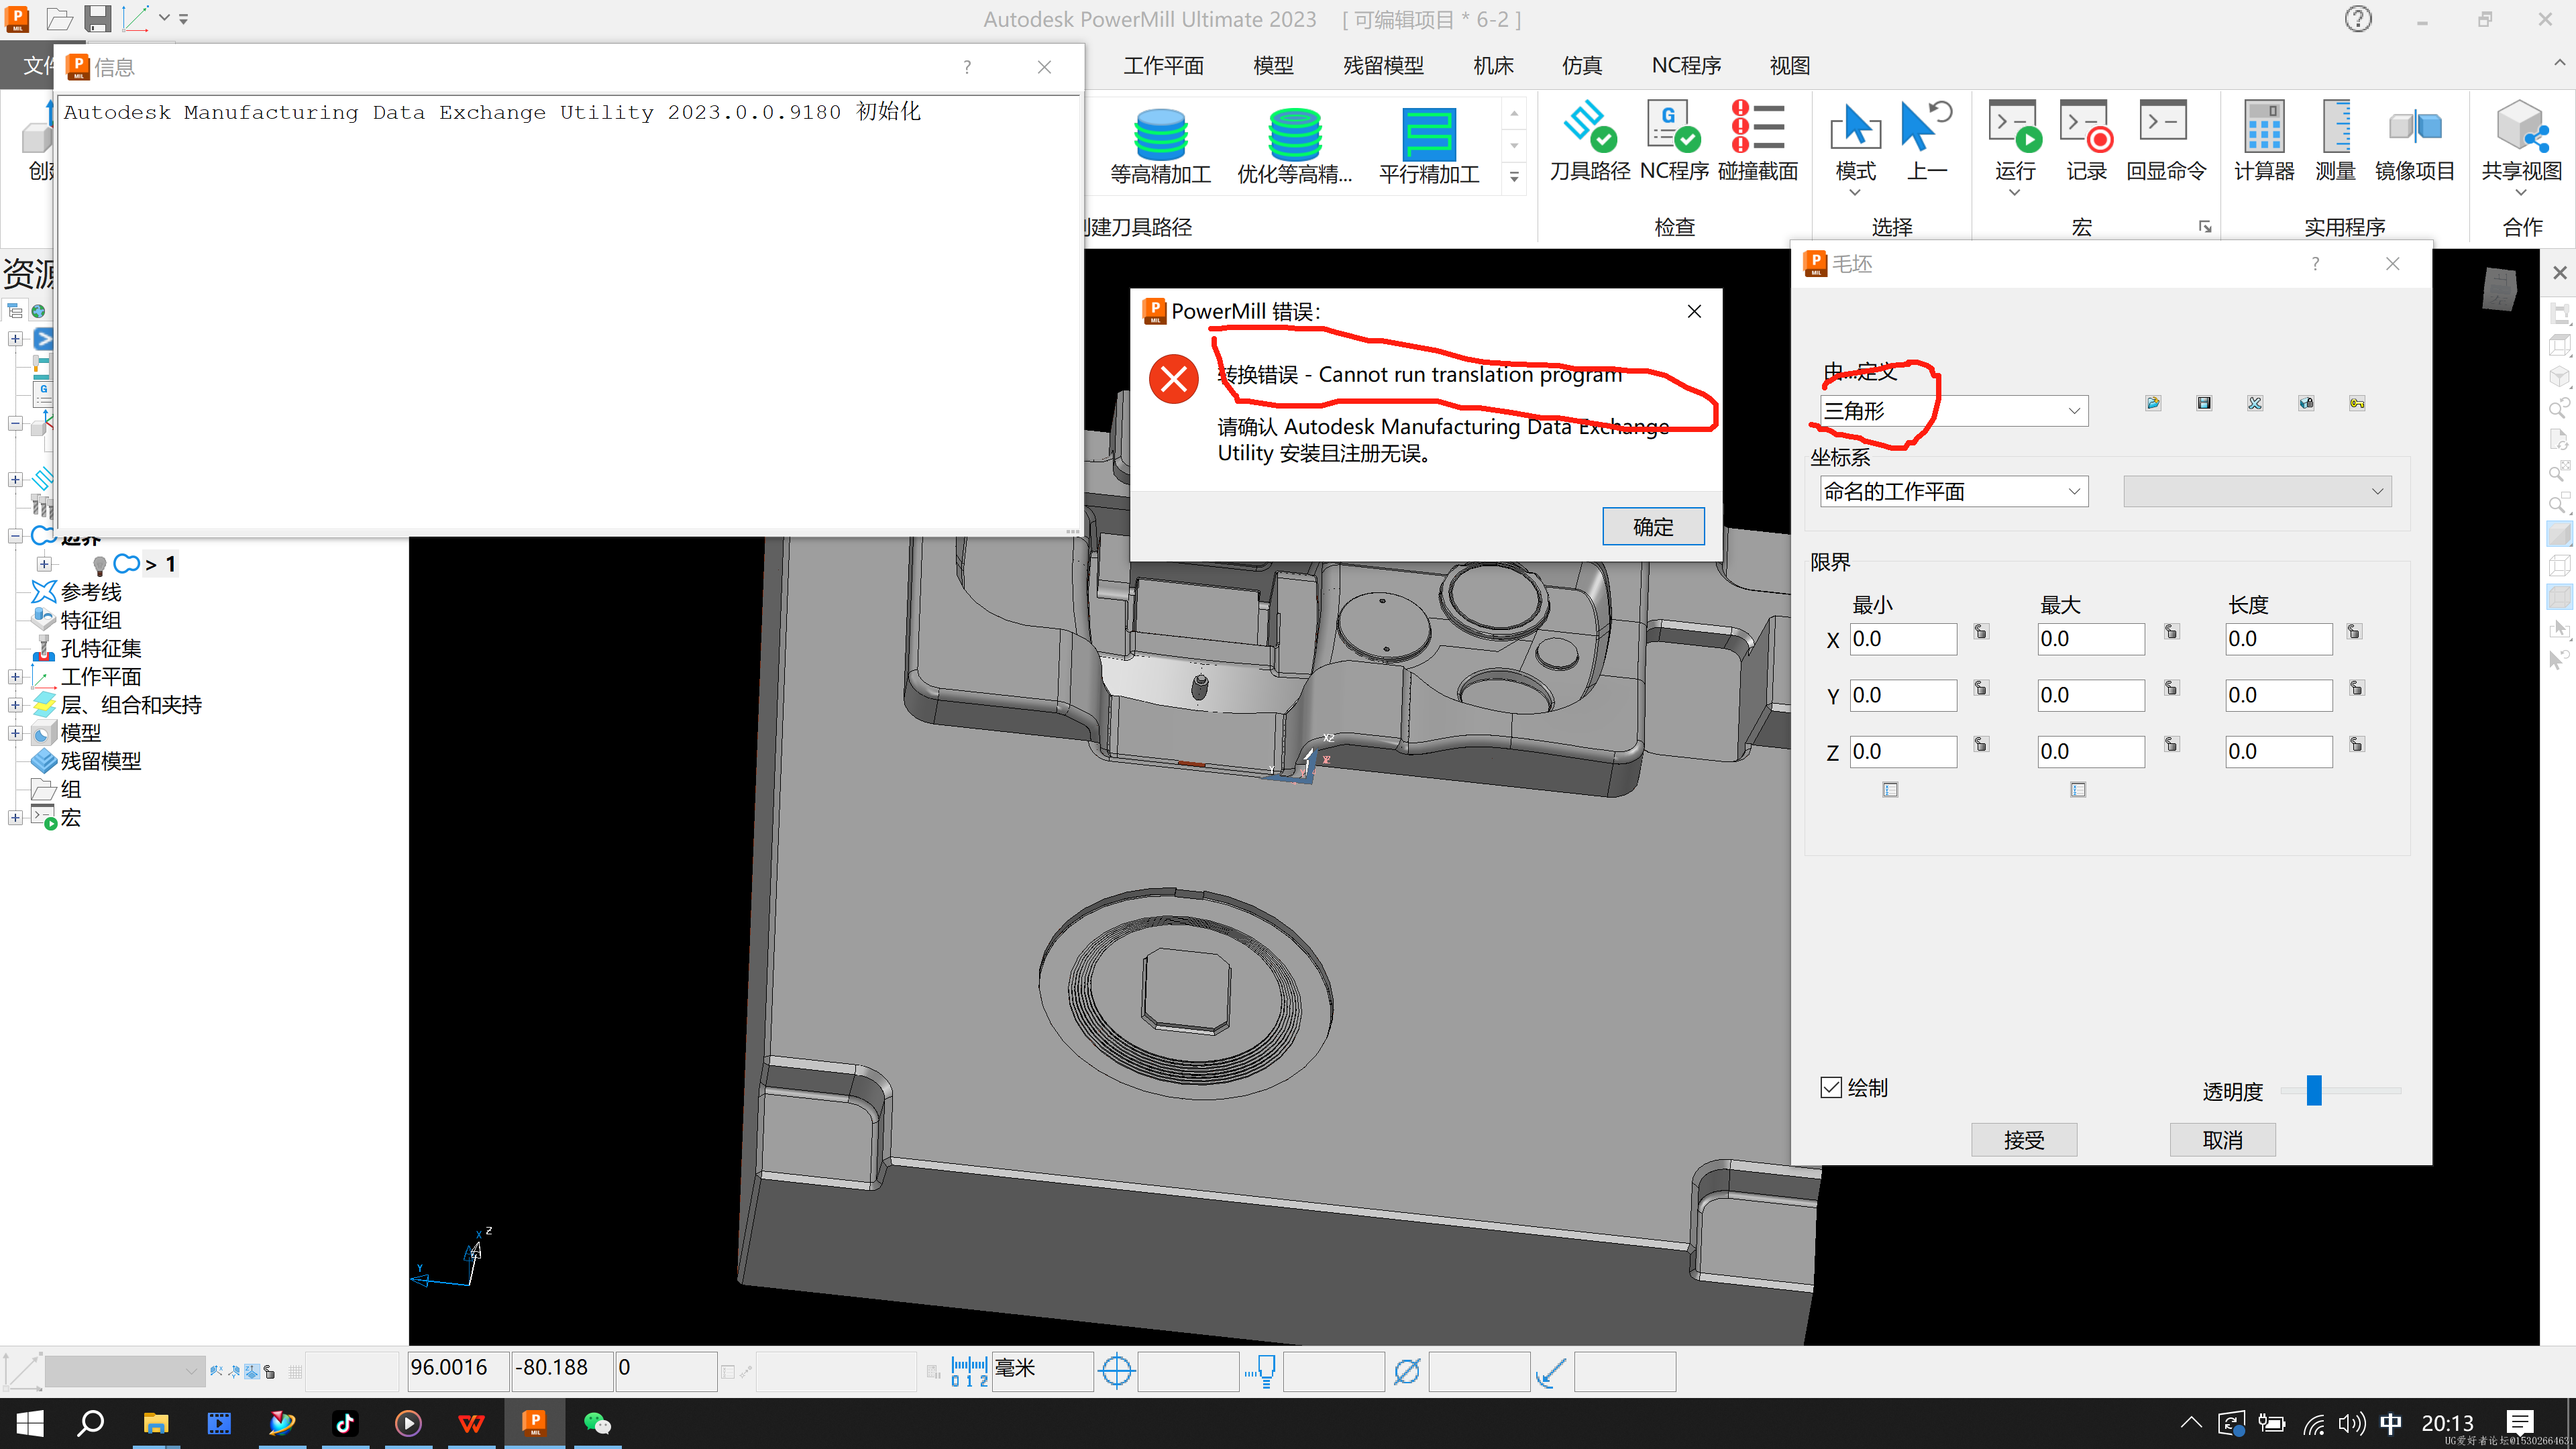Toggle the lock beside X 最小 field
Viewport: 2576px width, 1449px height.
point(1981,631)
